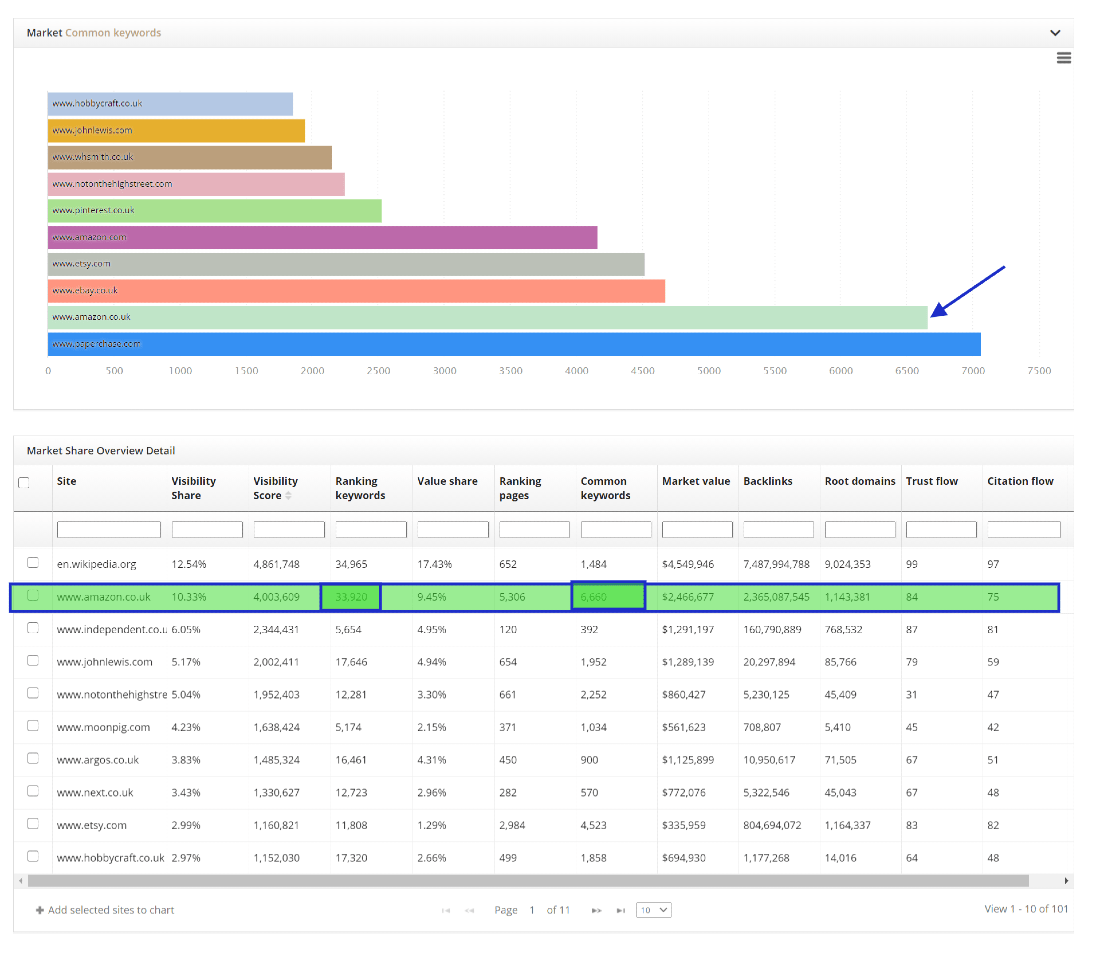This screenshot has width=1100, height=957.
Task: Sort by the Market value column header
Action: point(696,481)
